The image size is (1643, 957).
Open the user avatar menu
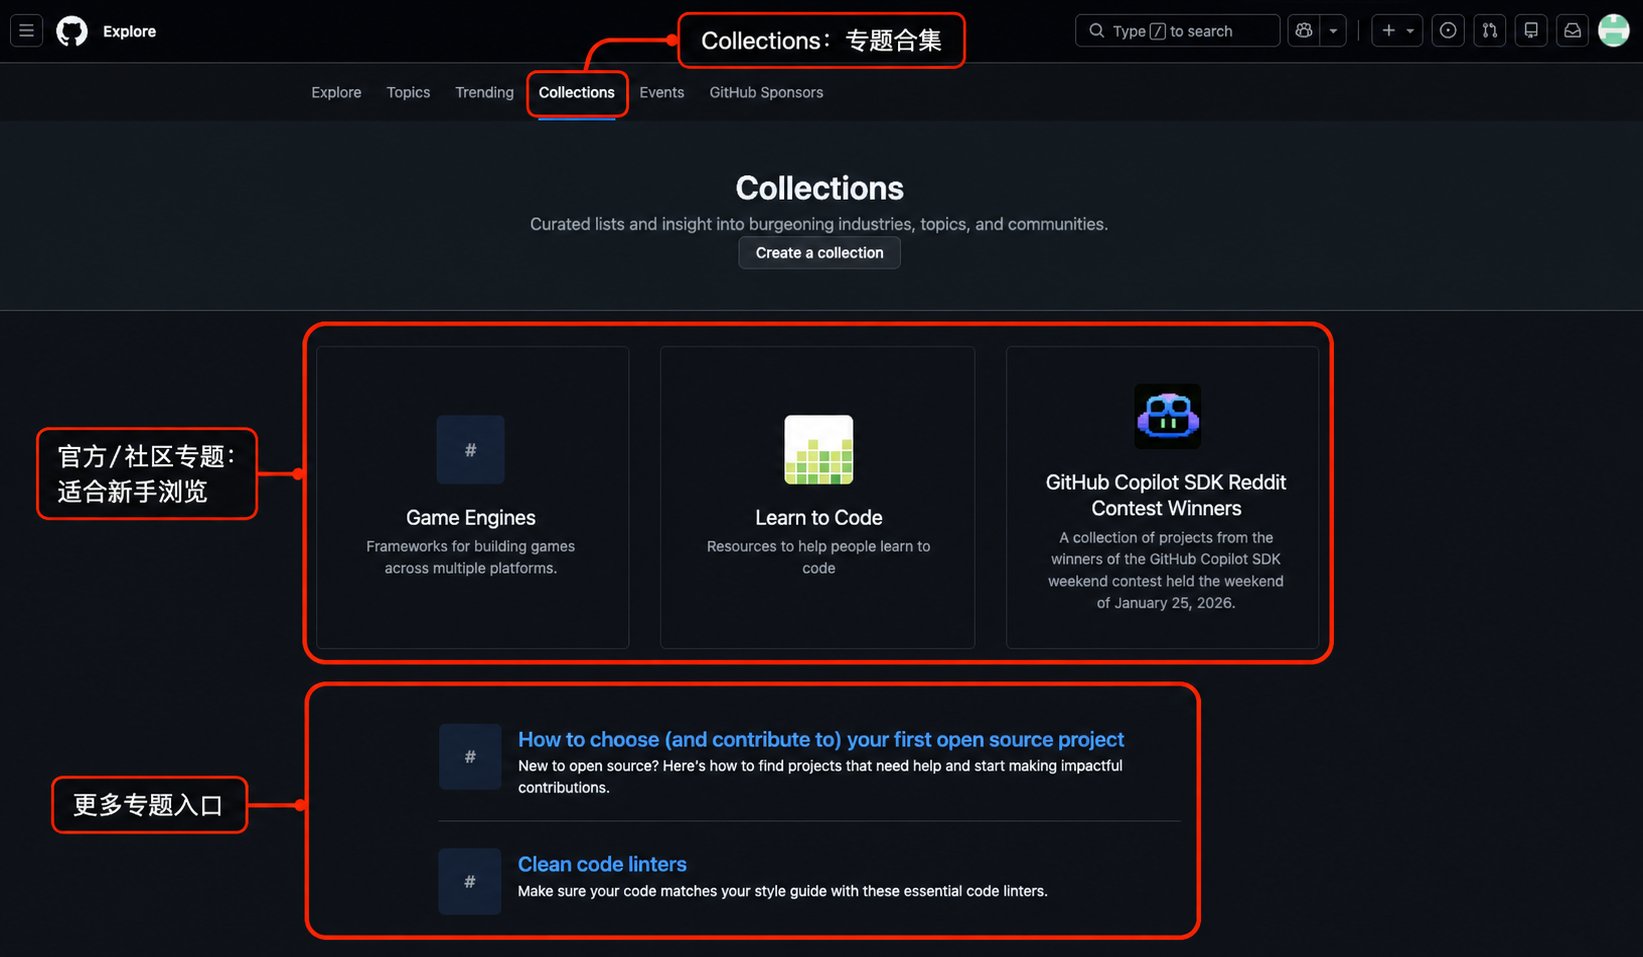1614,31
